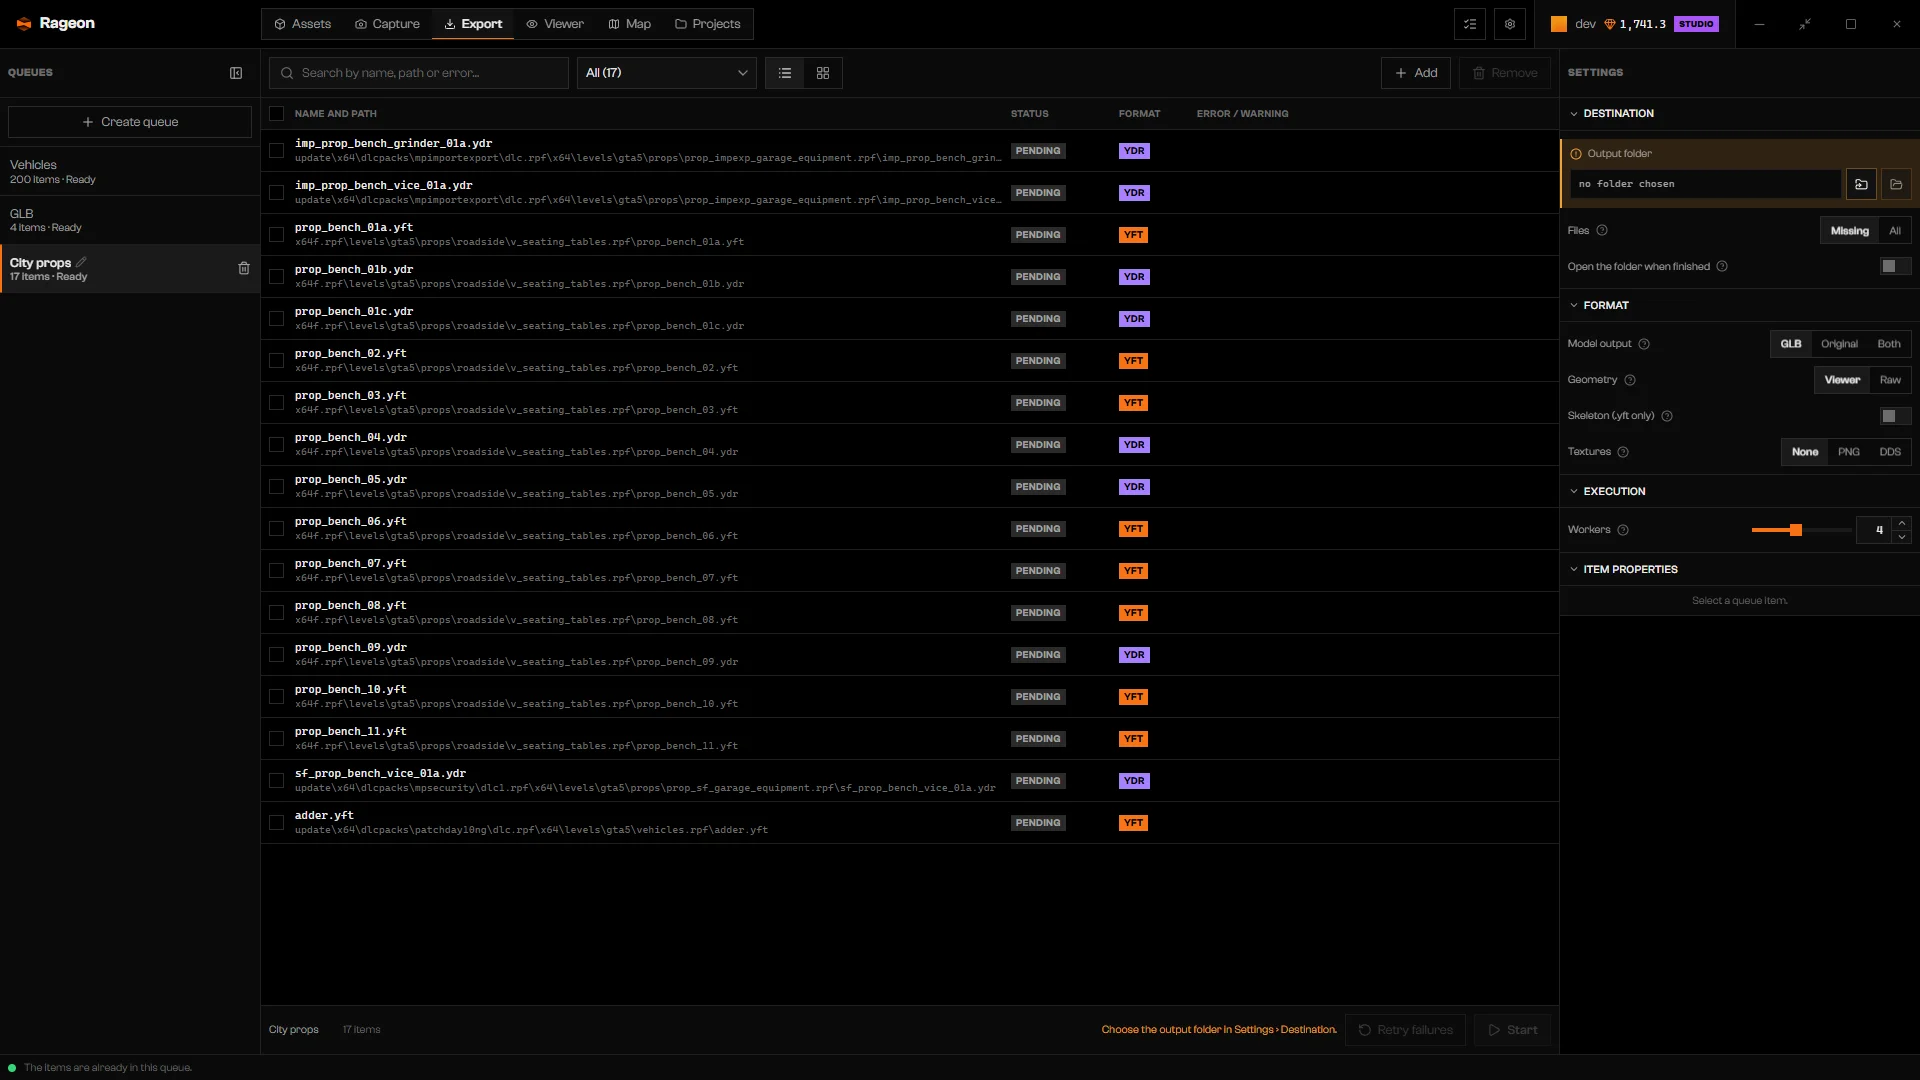The height and width of the screenshot is (1080, 1920).
Task: Open the Viewer tab
Action: pos(555,24)
